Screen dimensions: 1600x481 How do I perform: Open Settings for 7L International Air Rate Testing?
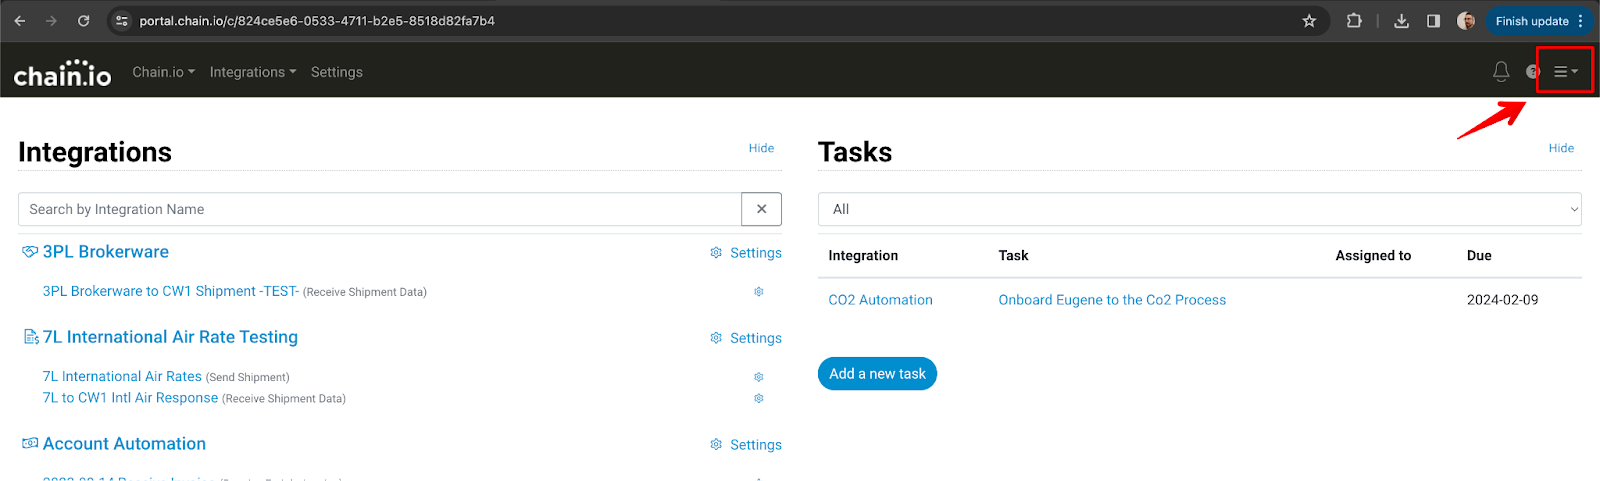coord(746,338)
